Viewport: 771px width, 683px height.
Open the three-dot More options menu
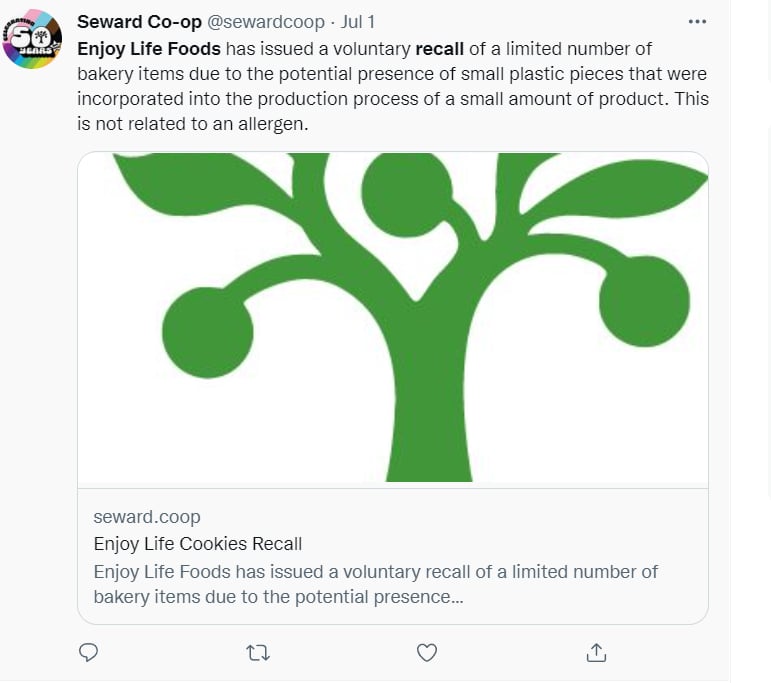pos(697,21)
